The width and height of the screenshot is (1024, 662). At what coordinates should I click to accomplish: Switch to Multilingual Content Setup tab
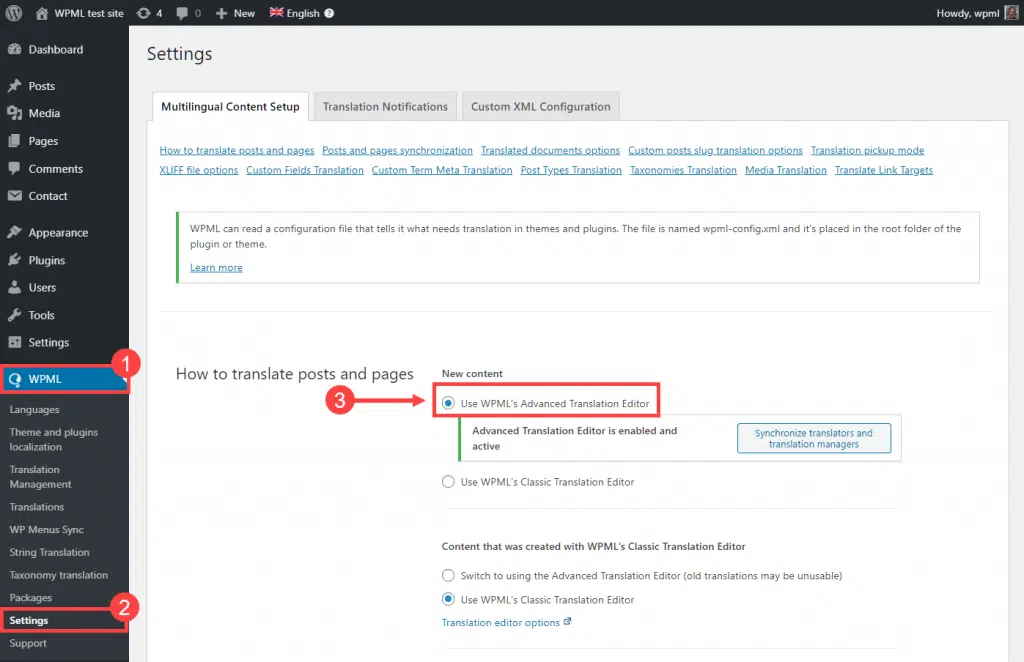coord(230,106)
